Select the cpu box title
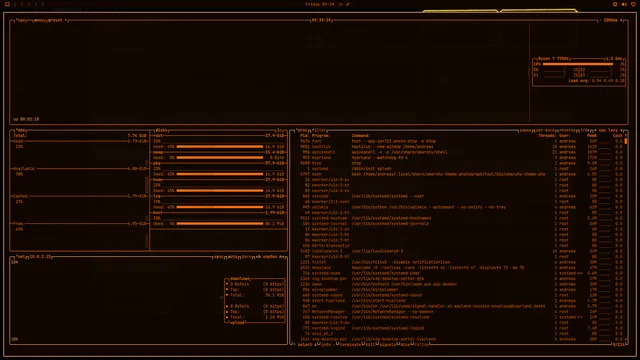640x360 pixels. (20, 20)
